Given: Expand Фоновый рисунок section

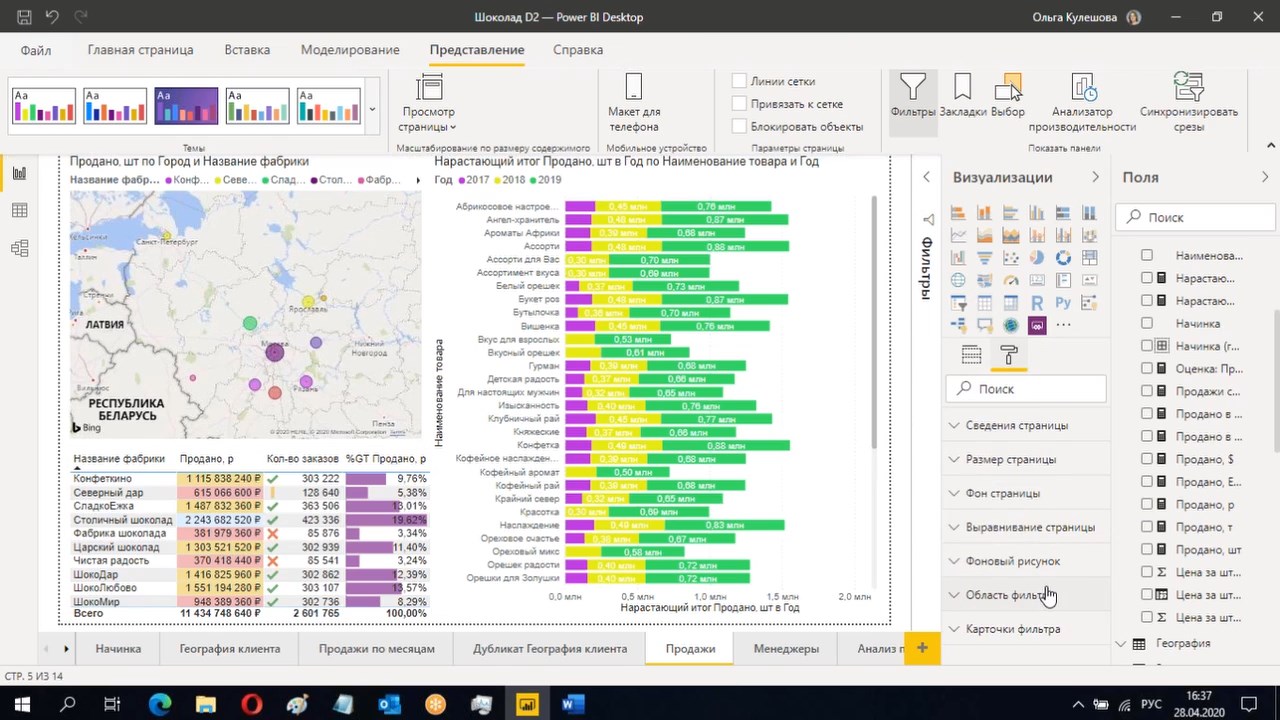Looking at the screenshot, I should 1026,561.
